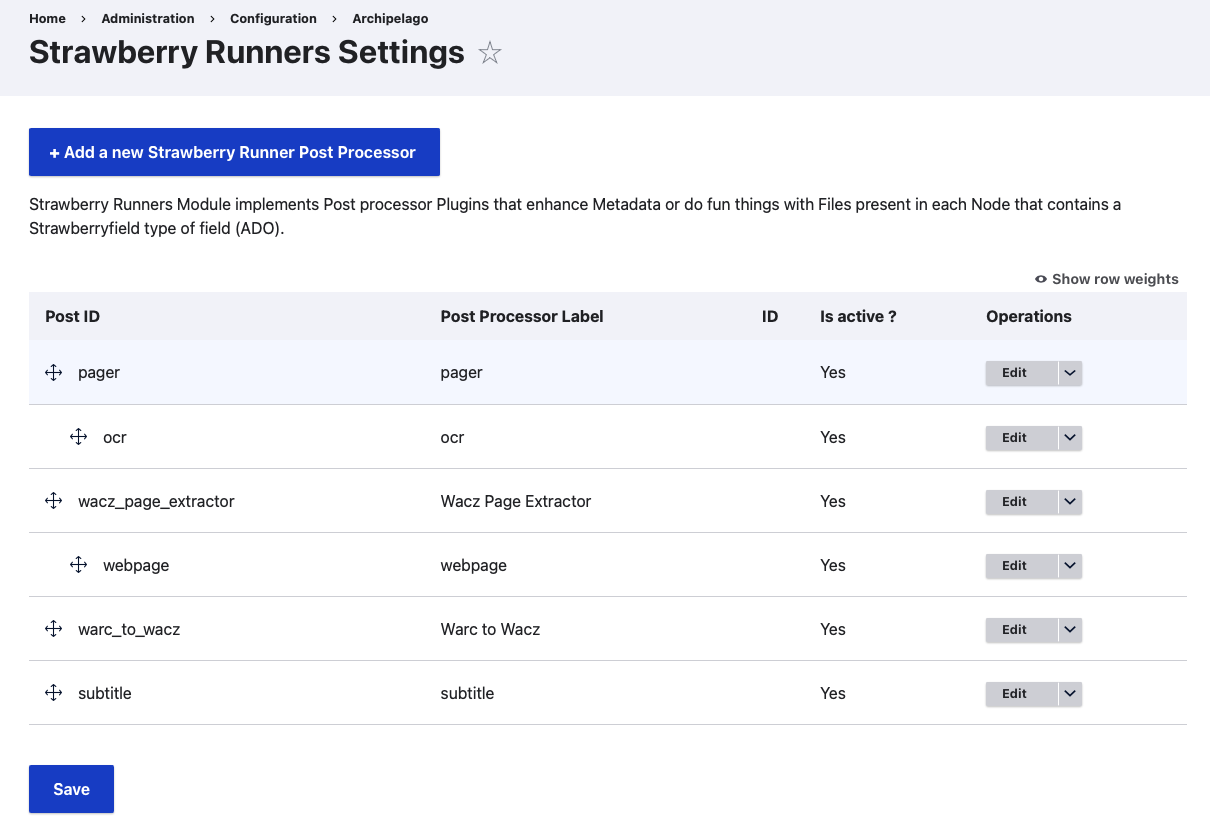Screen dimensions: 1210x825
Task: Edit the Warc to Wacz processor
Action: 1021,630
